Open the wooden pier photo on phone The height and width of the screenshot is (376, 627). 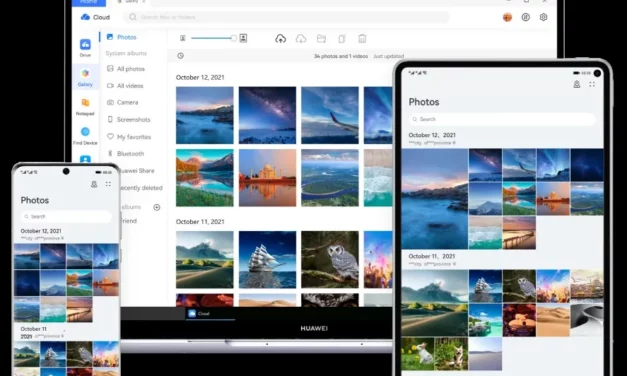click(x=80, y=309)
